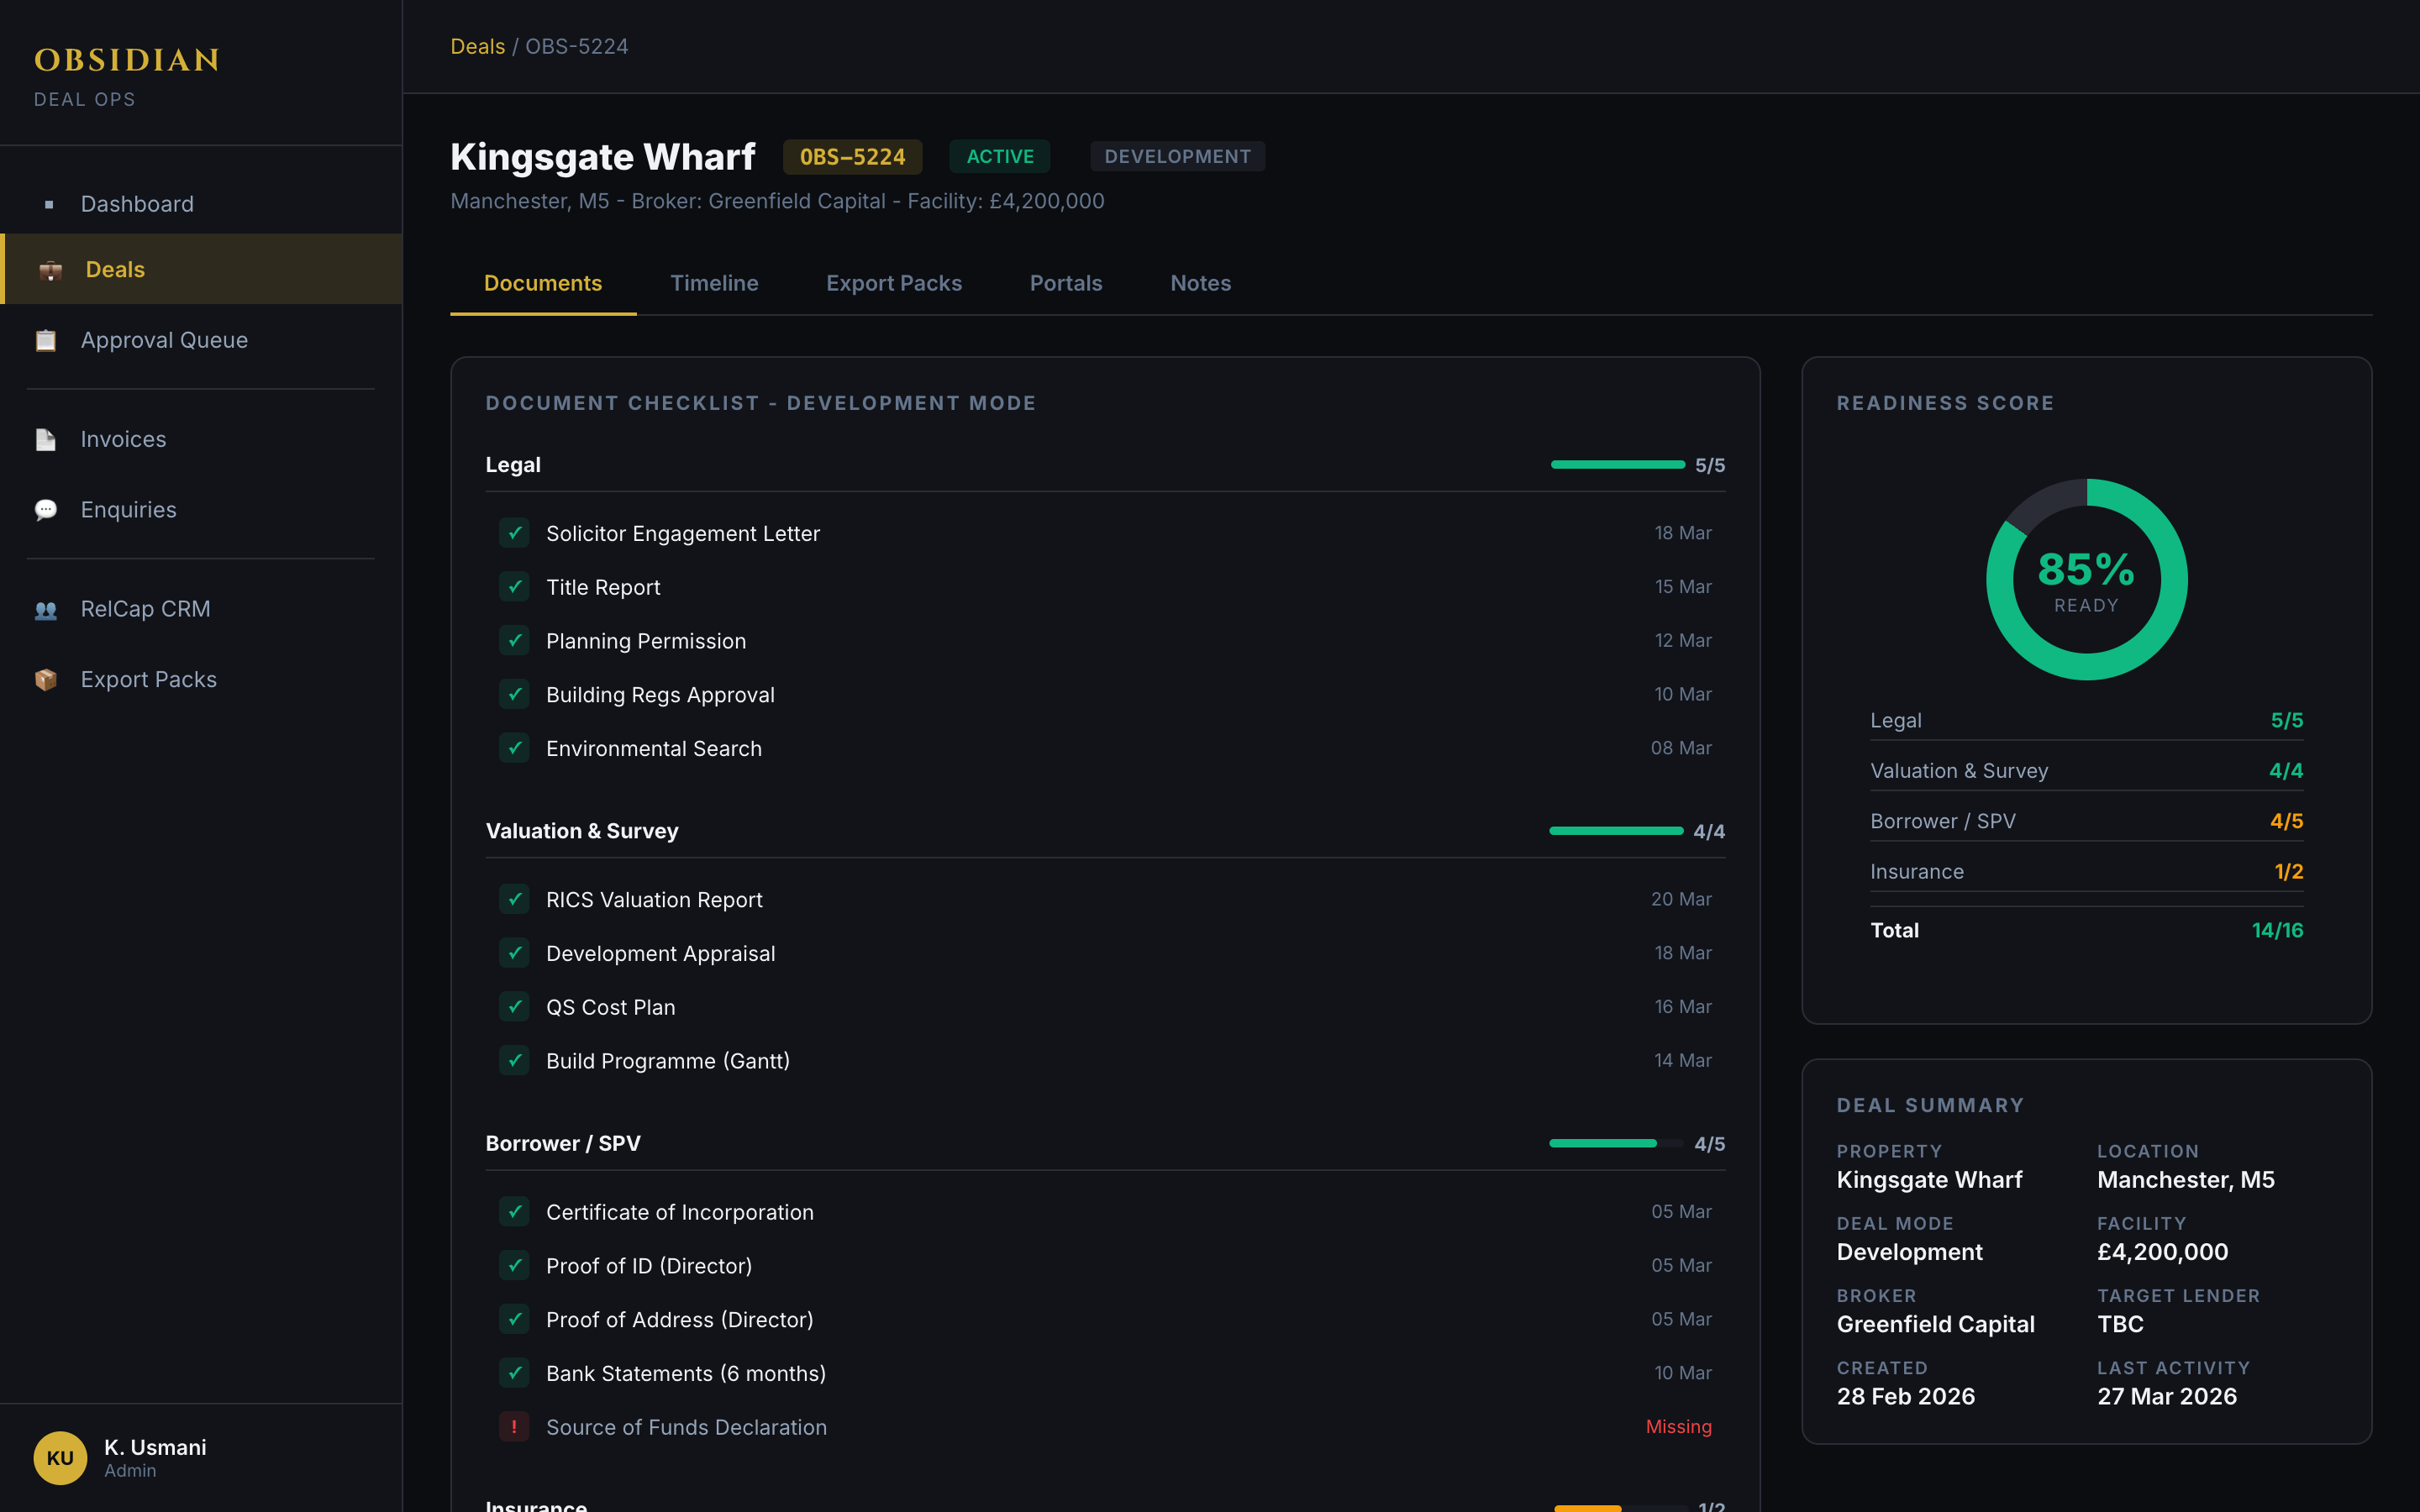Collapse the Legal checklist section header

1105,465
